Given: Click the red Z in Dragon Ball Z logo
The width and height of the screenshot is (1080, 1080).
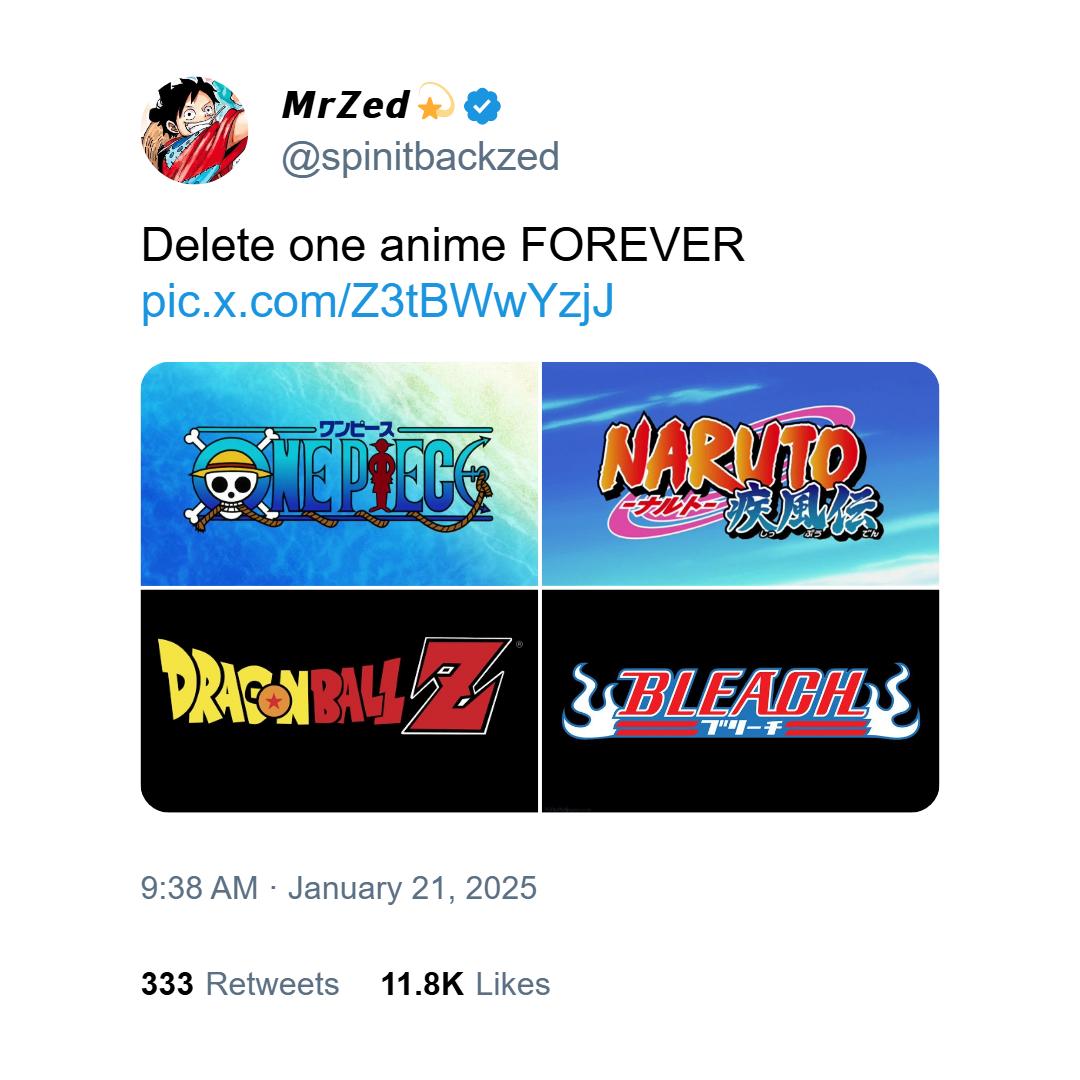Looking at the screenshot, I should pyautogui.click(x=455, y=686).
